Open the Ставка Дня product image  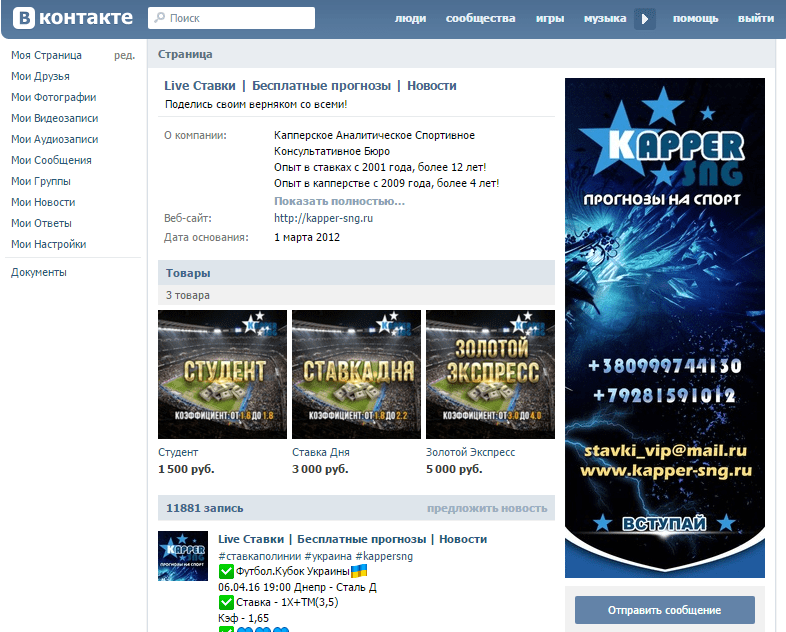click(x=356, y=374)
